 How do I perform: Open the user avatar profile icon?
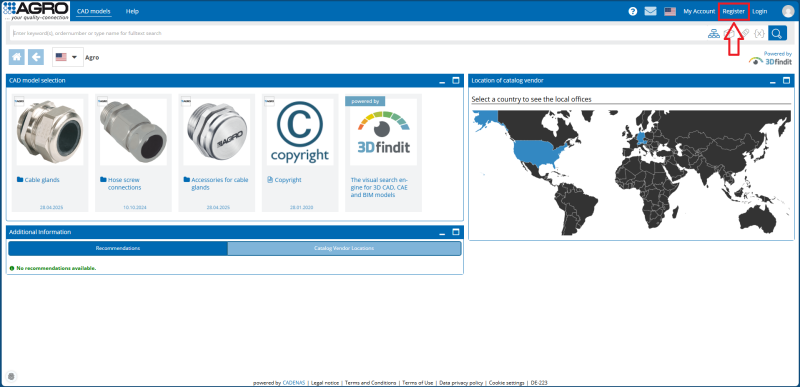(788, 11)
